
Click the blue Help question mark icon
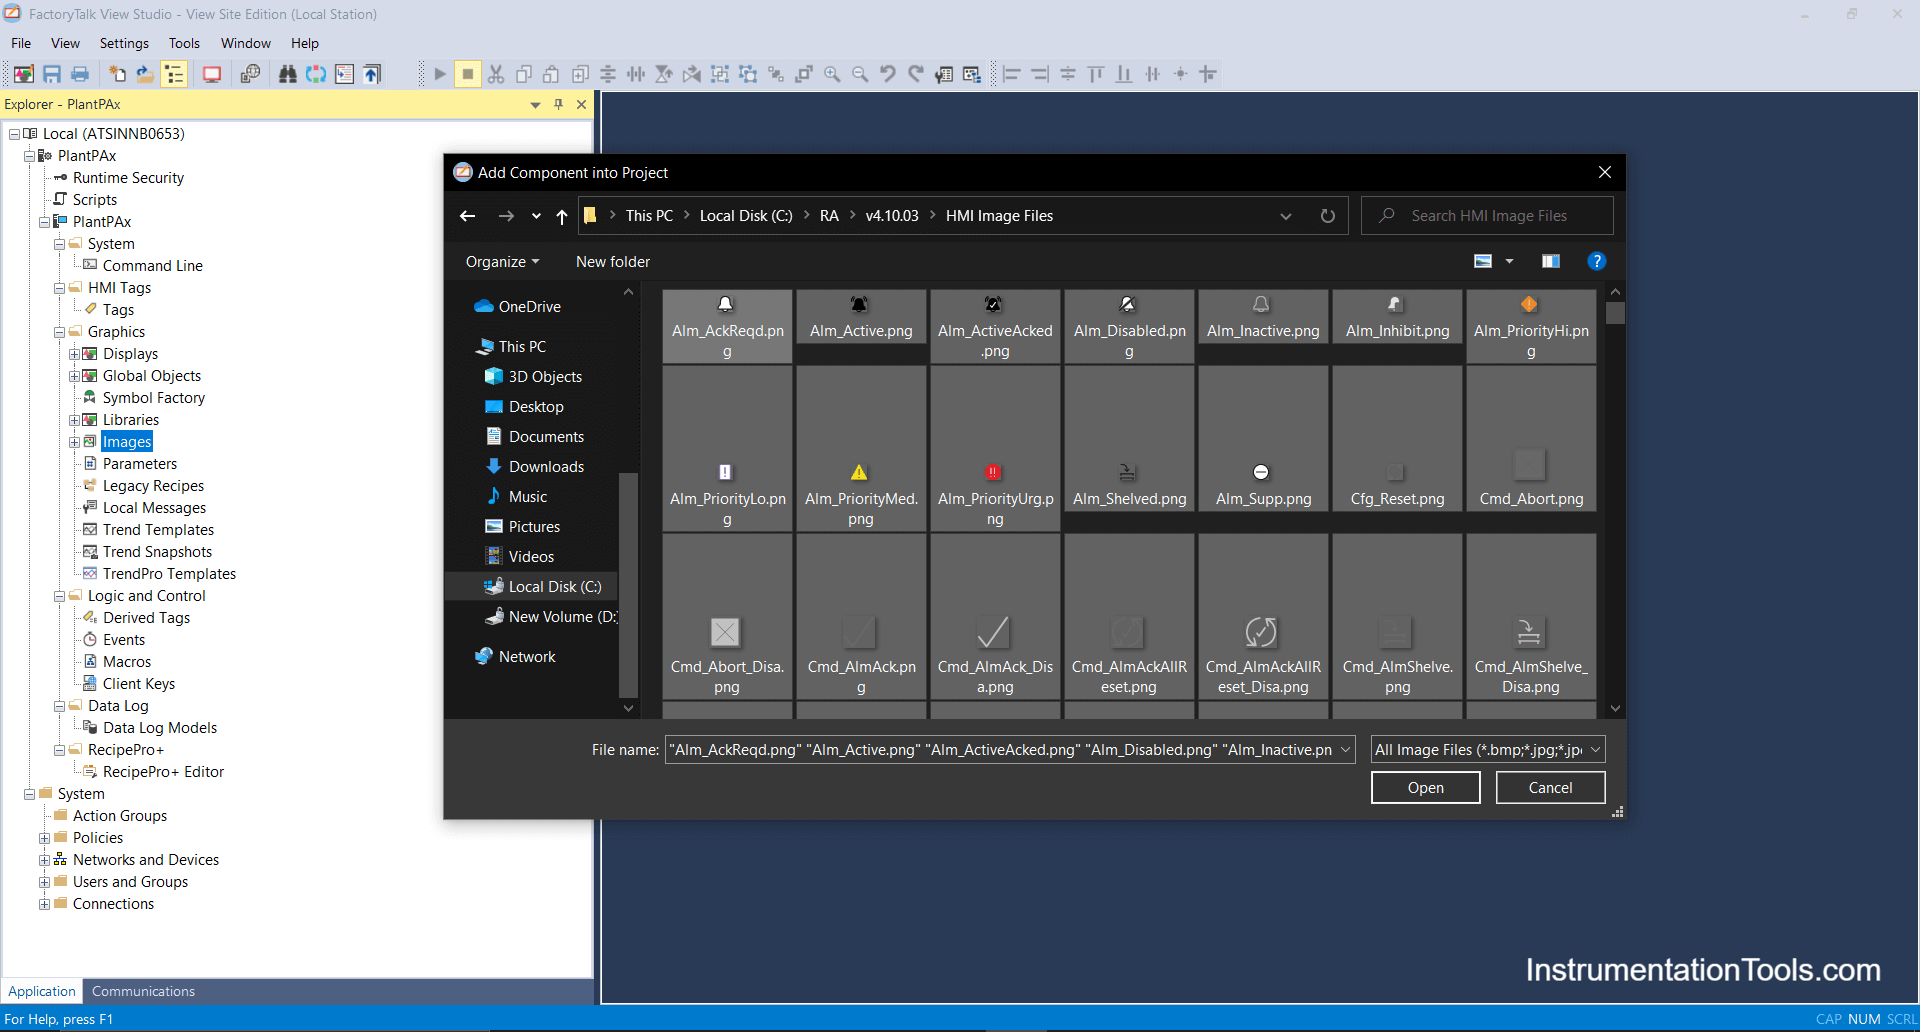click(x=1597, y=261)
